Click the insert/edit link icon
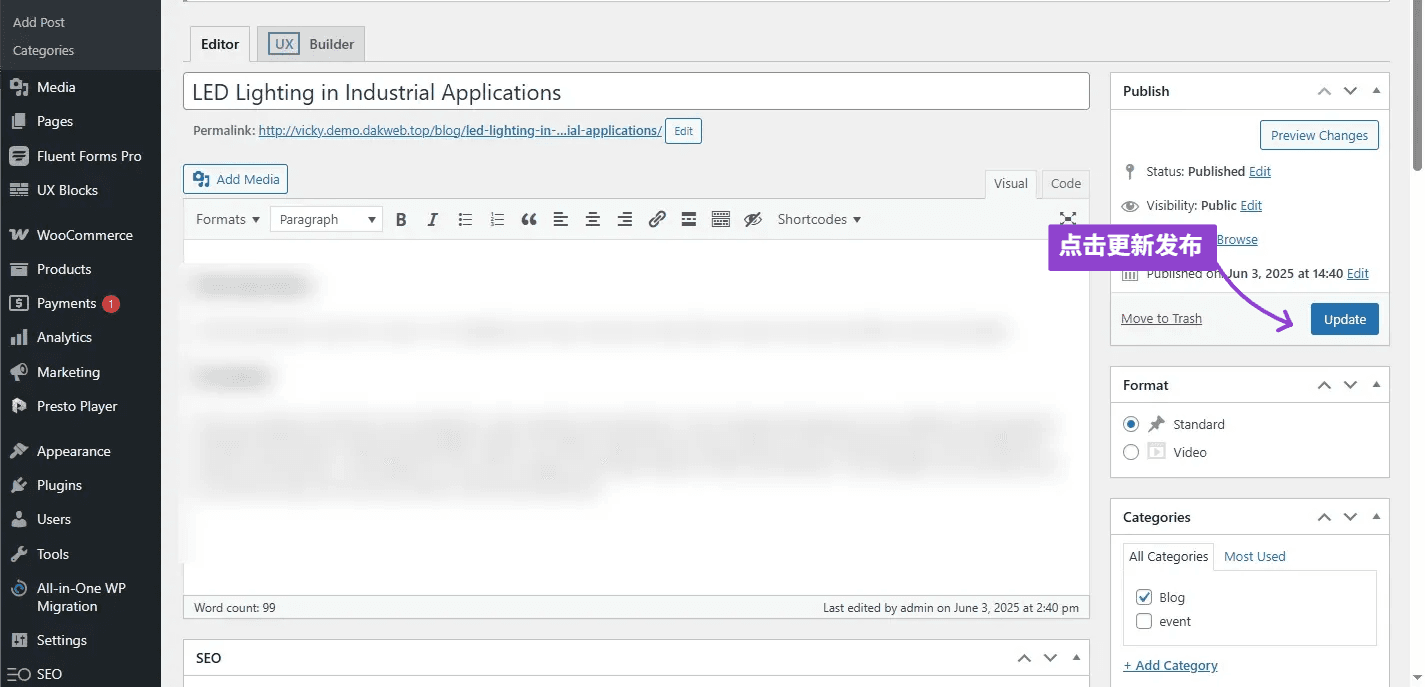 pos(657,220)
